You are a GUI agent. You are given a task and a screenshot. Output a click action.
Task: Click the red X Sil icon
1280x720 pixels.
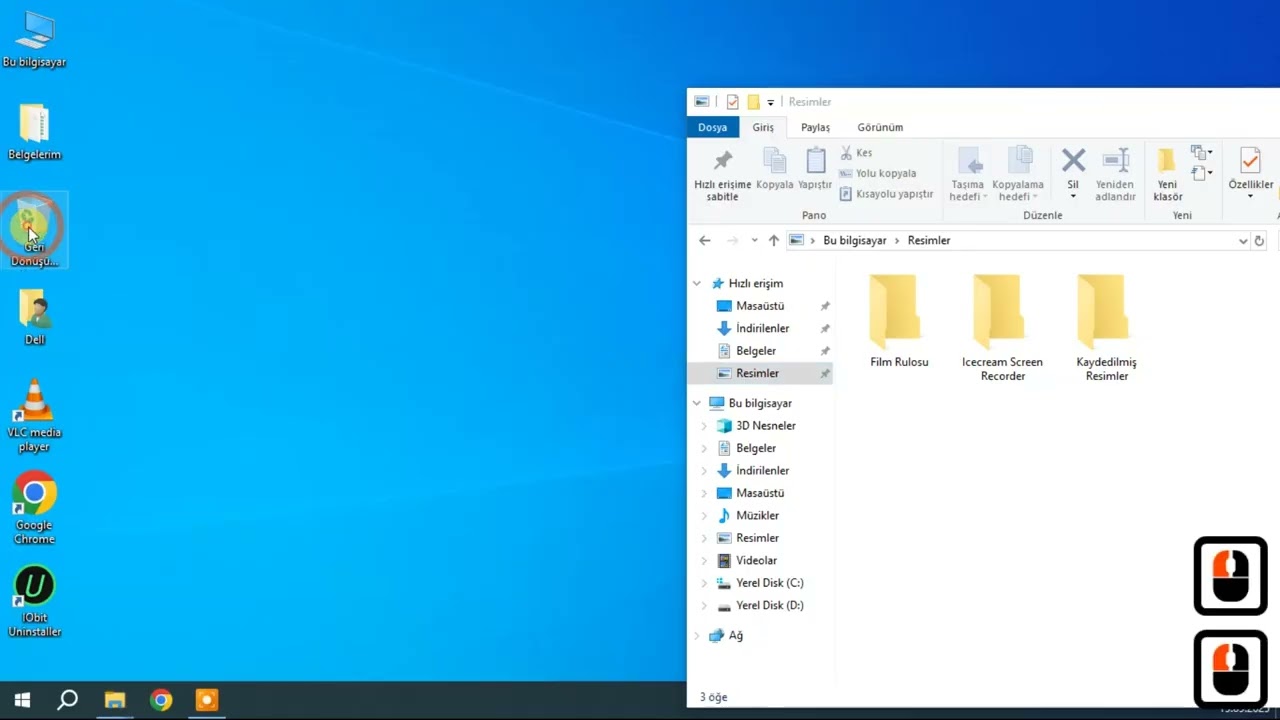[1073, 160]
